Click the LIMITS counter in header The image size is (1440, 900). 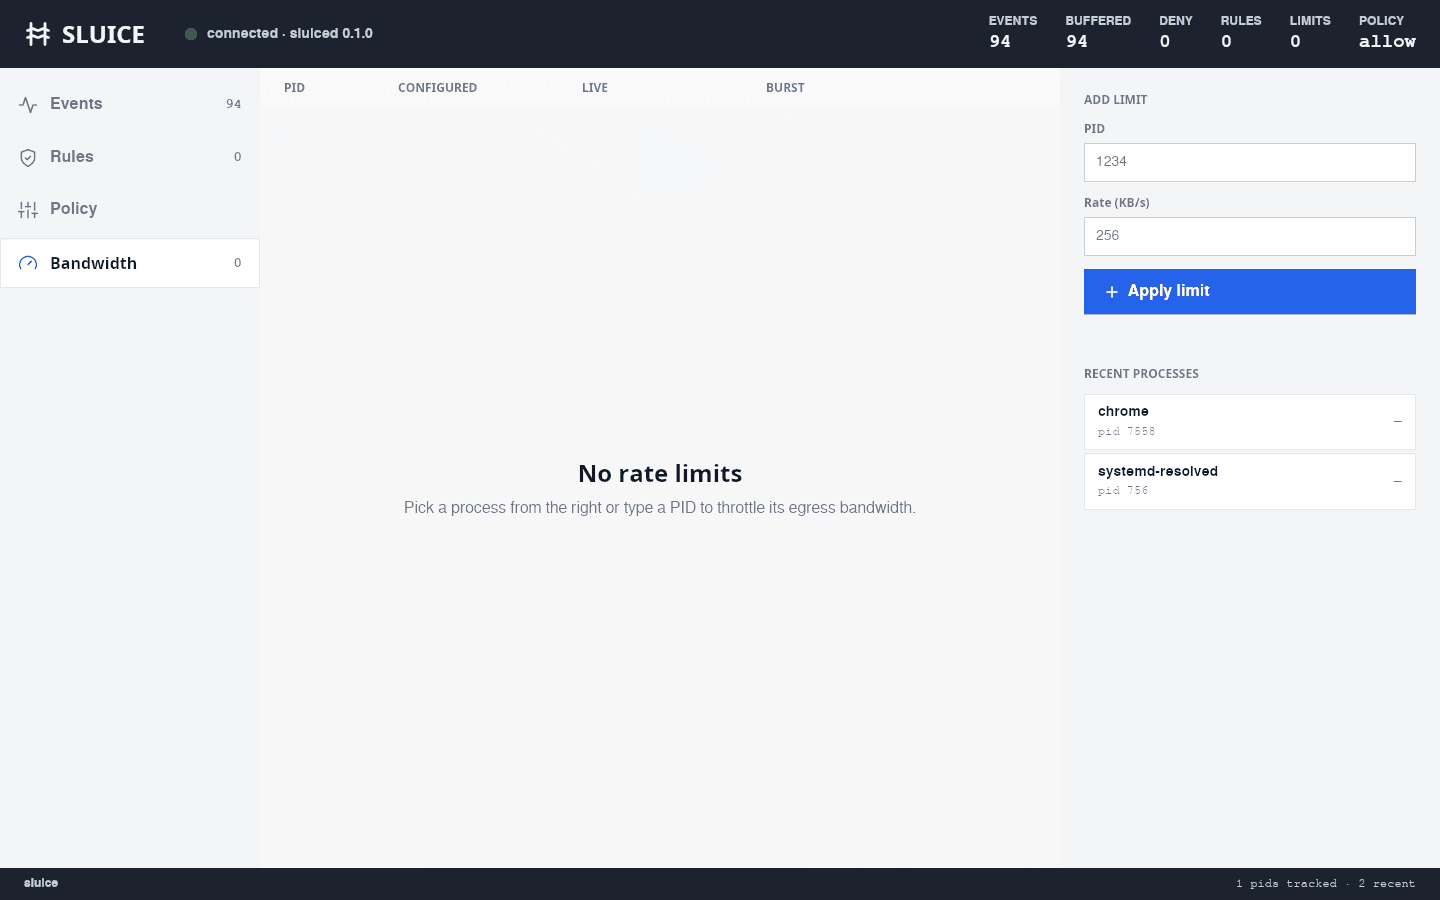pos(1310,32)
